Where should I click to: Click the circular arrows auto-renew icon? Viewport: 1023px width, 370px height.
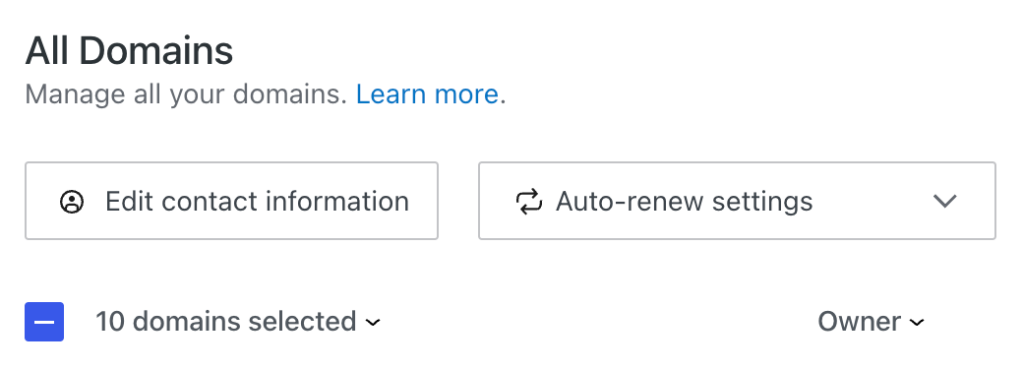point(528,202)
